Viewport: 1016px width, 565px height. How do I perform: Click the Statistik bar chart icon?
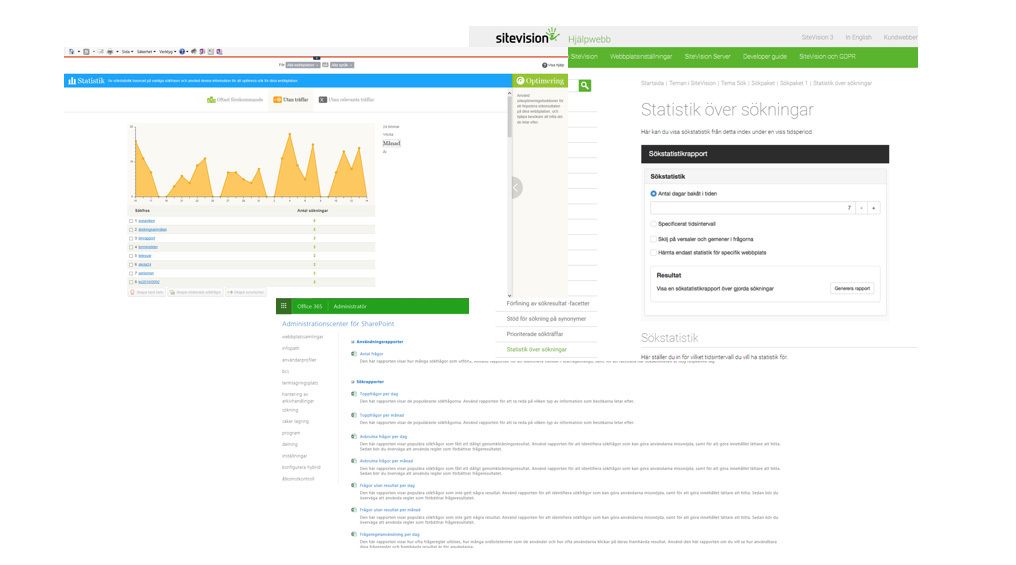coord(72,81)
